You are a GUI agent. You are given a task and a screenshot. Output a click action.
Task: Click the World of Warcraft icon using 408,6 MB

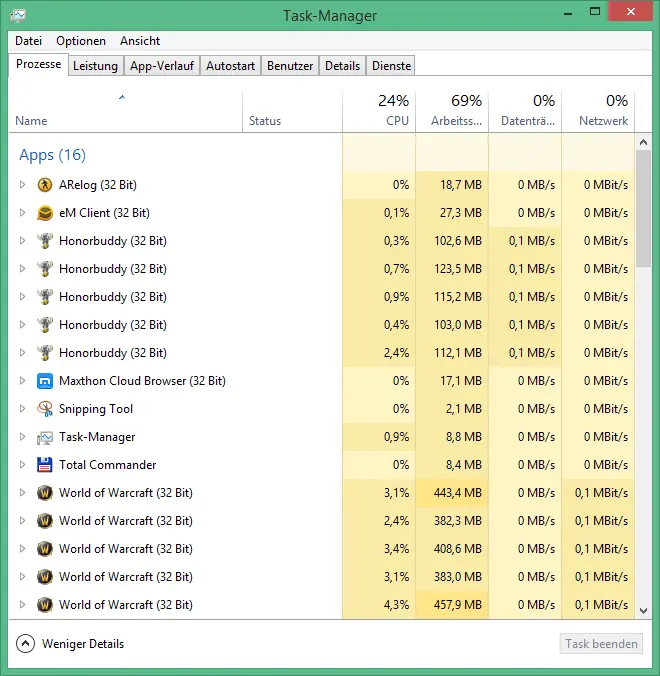pos(45,549)
